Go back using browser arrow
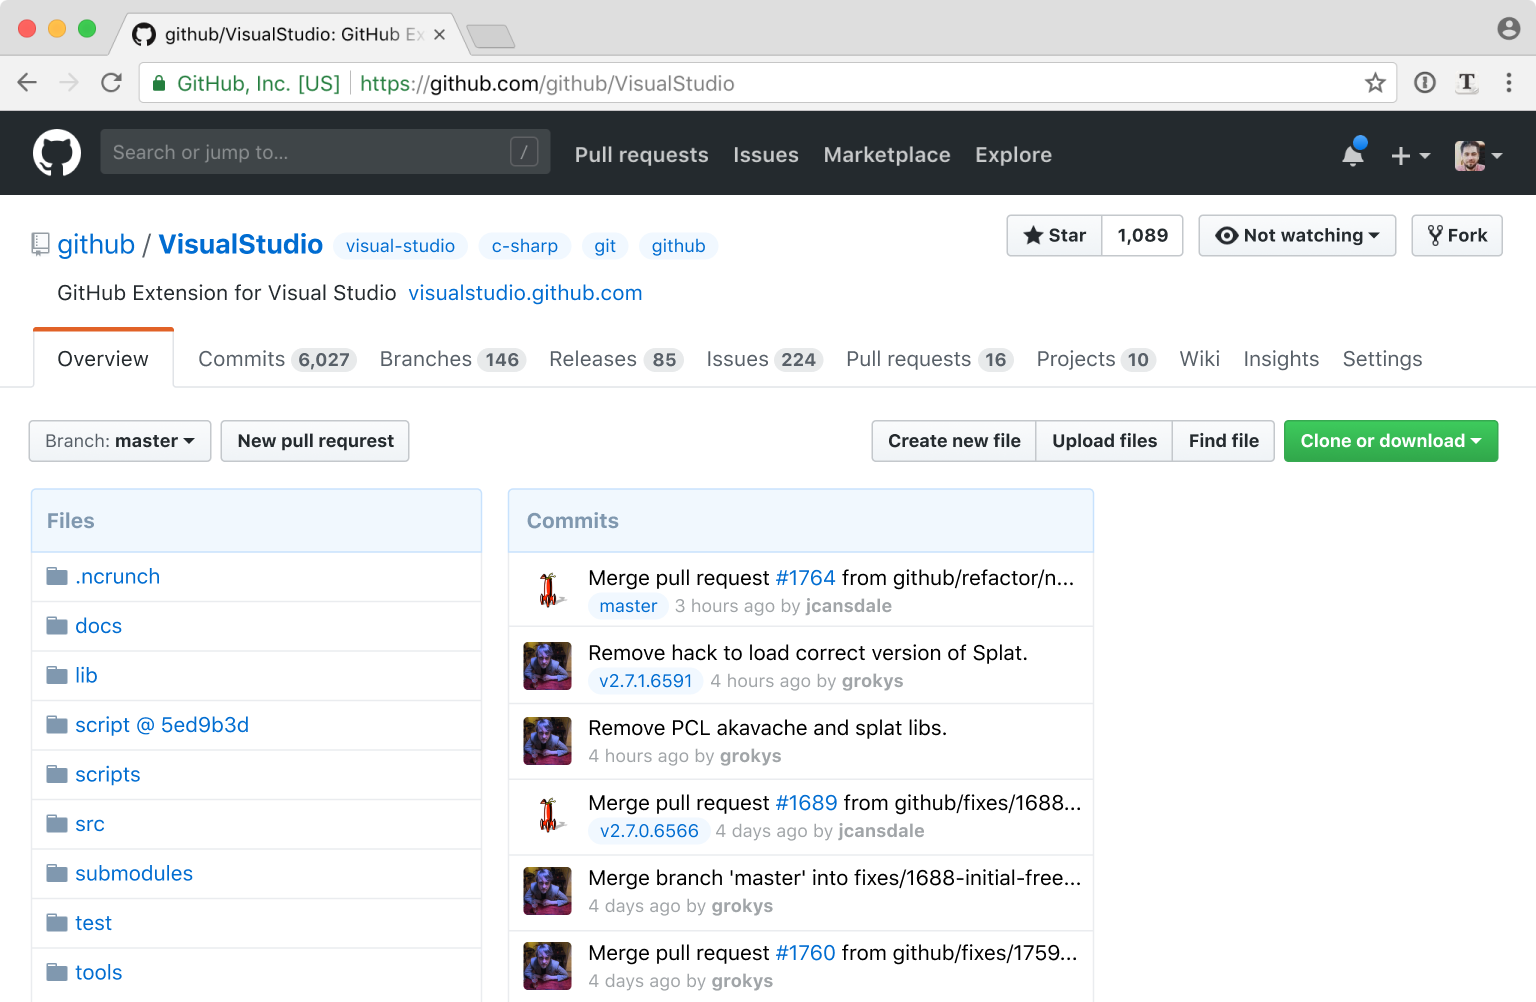 pos(27,83)
